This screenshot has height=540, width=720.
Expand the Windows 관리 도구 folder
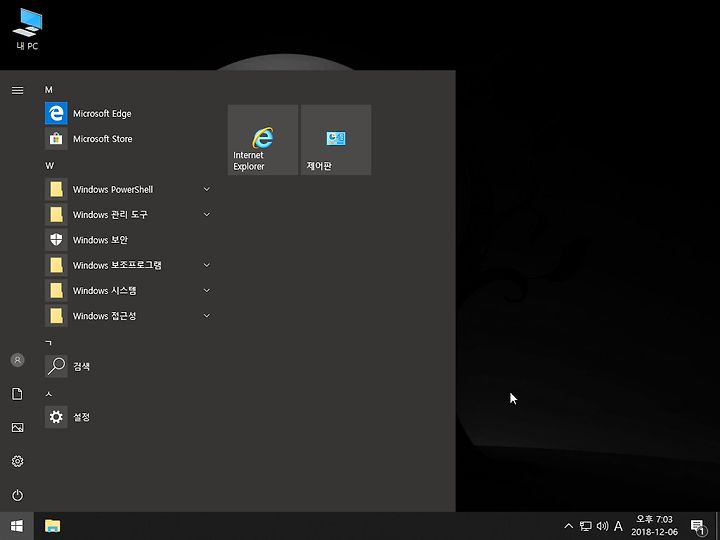(x=129, y=214)
